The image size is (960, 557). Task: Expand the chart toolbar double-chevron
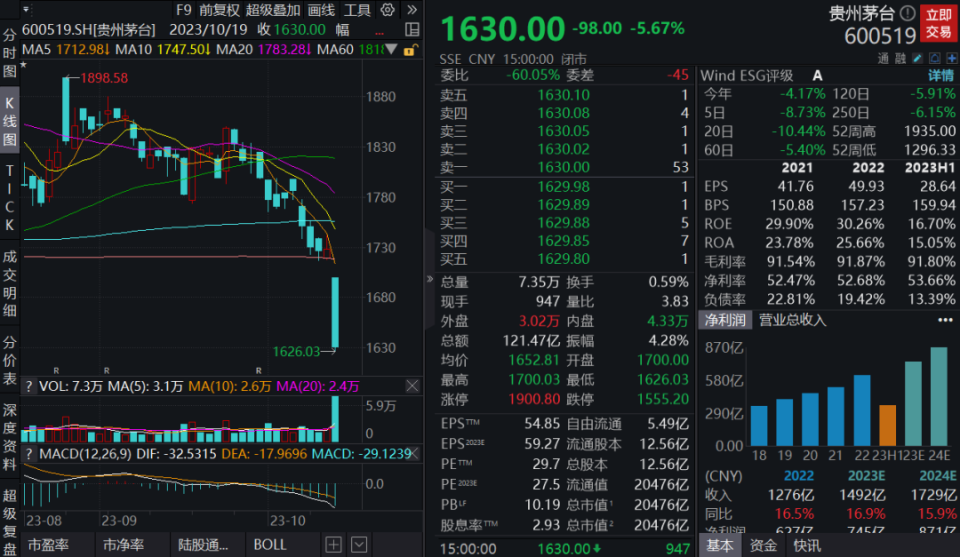pos(412,10)
